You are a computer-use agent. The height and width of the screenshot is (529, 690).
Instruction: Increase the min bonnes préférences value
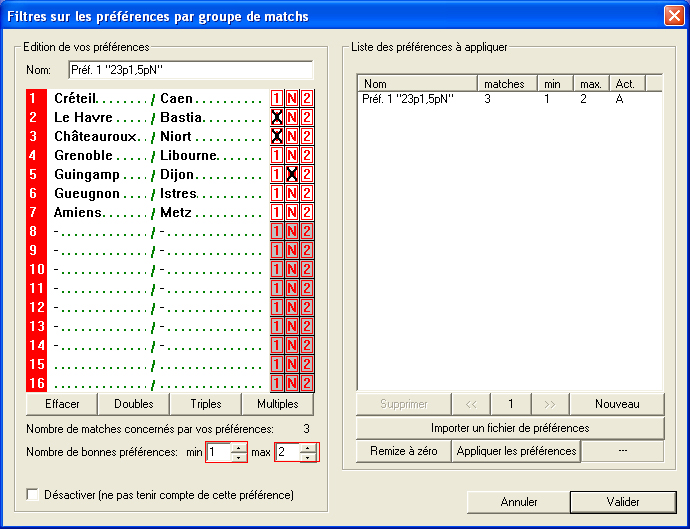pos(239,448)
